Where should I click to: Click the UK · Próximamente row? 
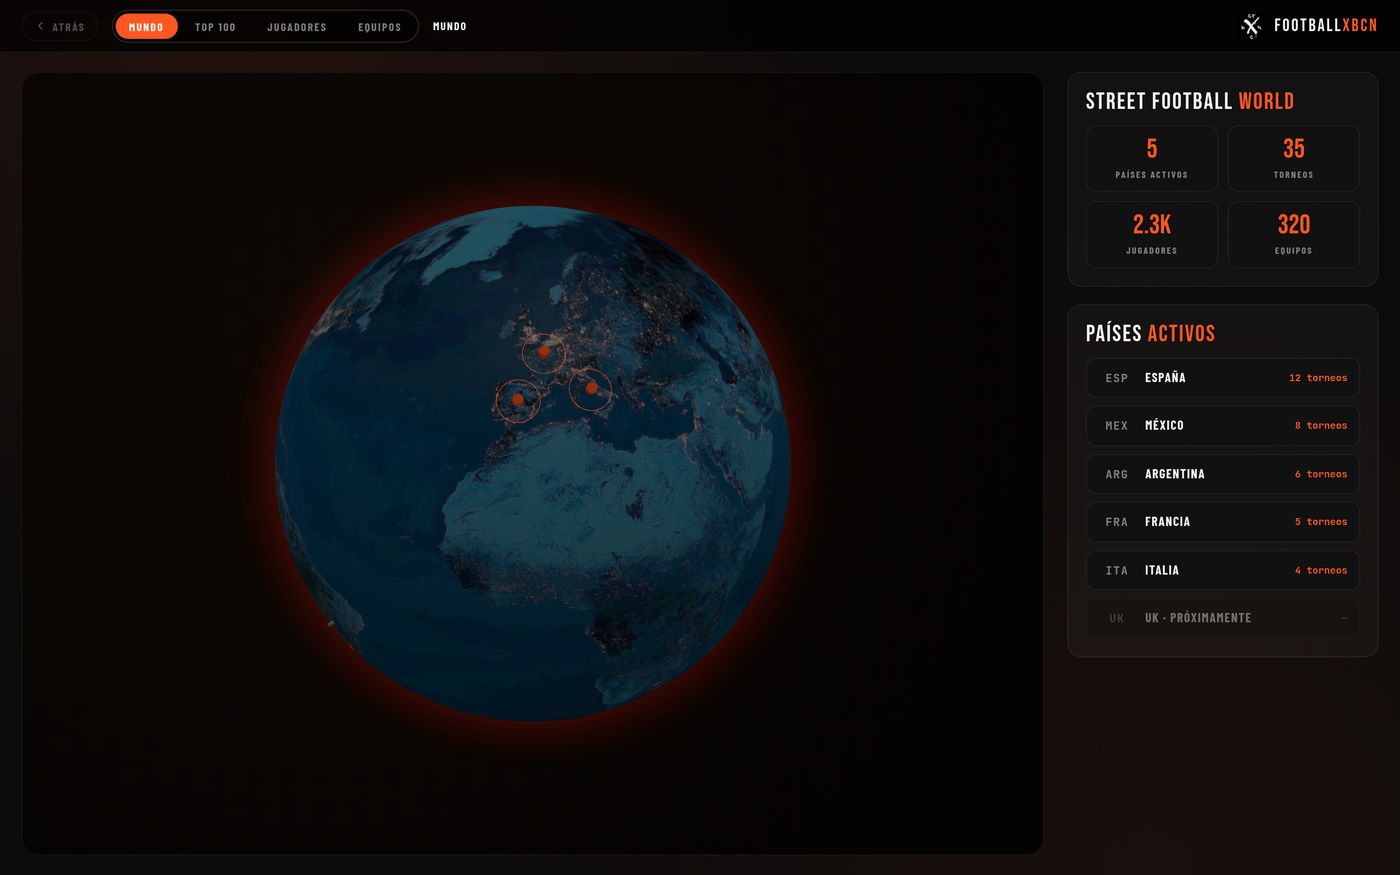pos(1223,618)
